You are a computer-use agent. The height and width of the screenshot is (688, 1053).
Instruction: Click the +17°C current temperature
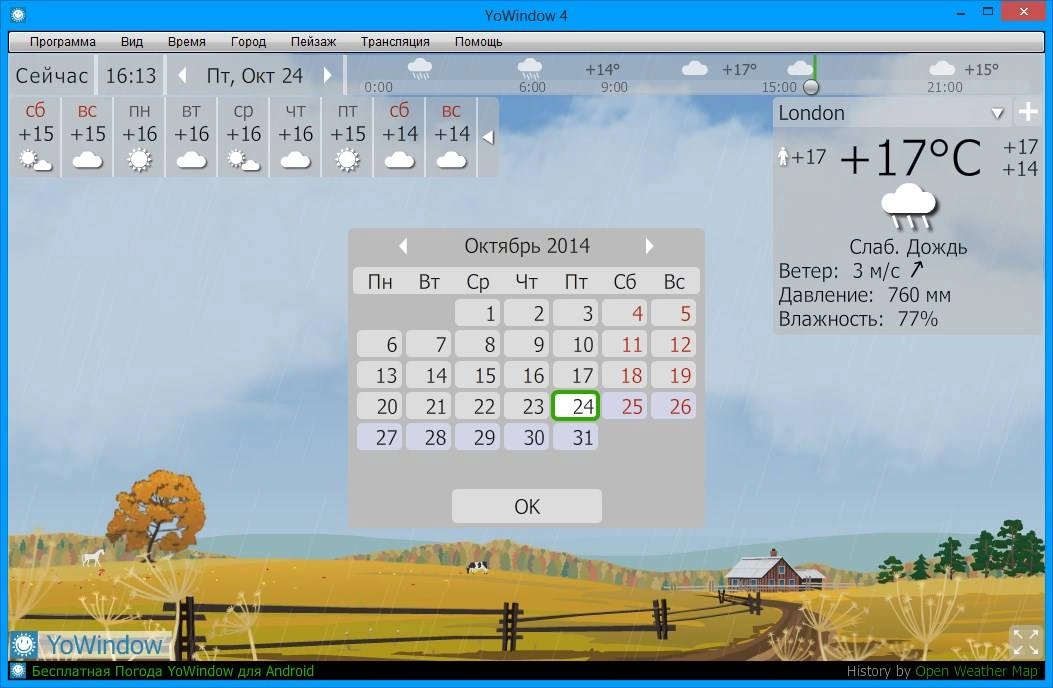[910, 159]
